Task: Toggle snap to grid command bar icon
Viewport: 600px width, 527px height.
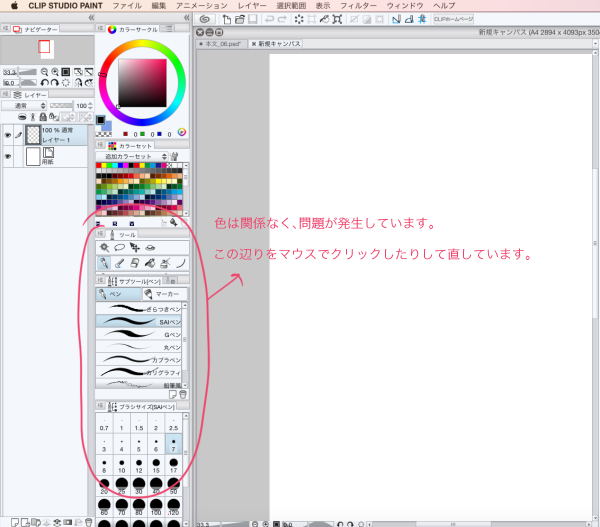Action: pos(422,19)
